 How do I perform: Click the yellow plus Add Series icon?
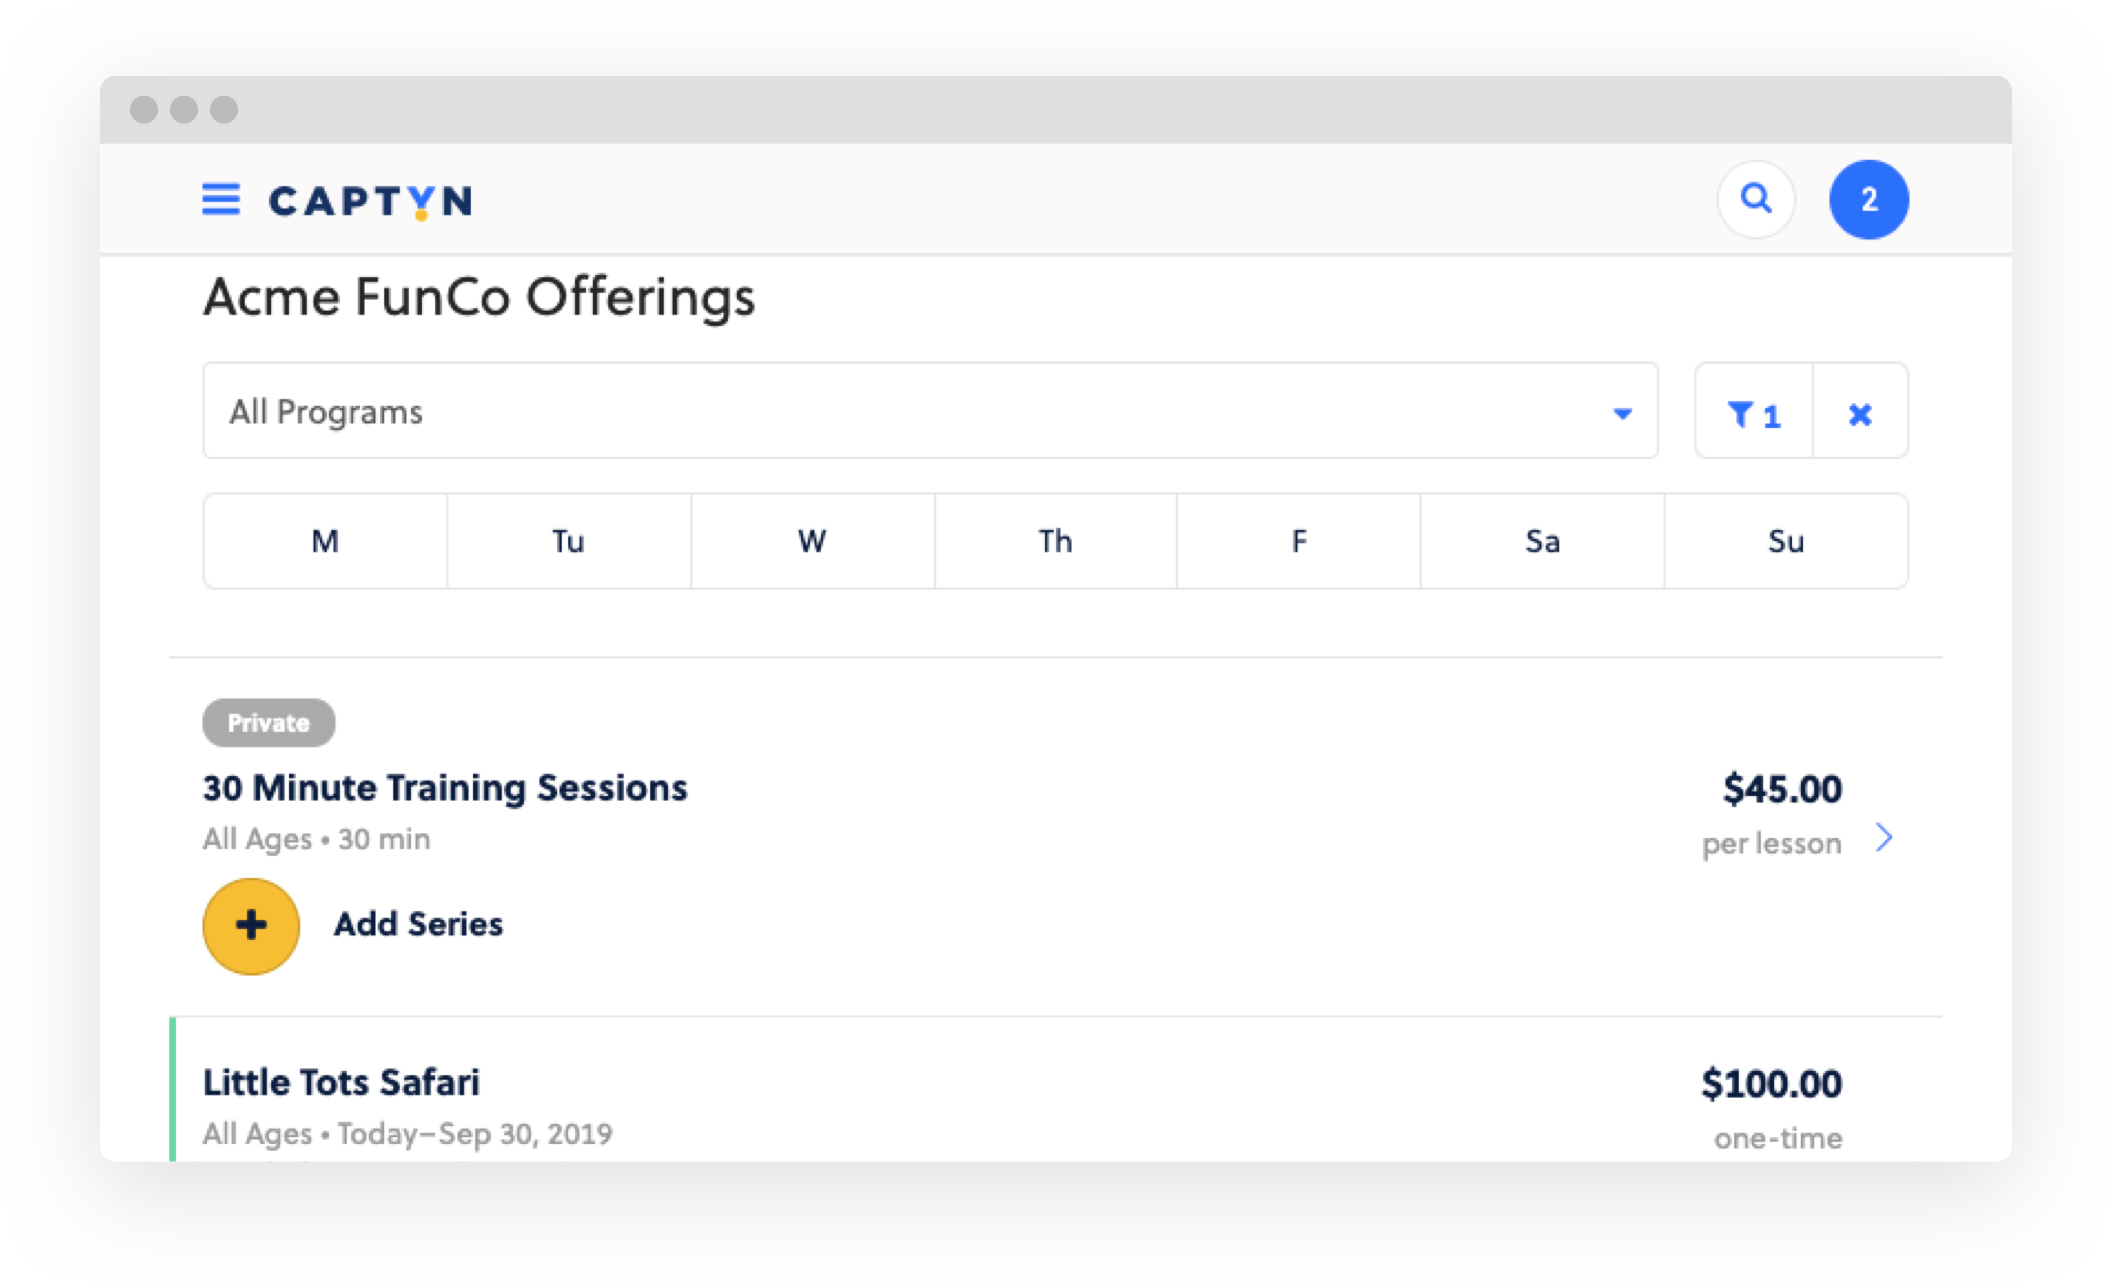(x=251, y=926)
